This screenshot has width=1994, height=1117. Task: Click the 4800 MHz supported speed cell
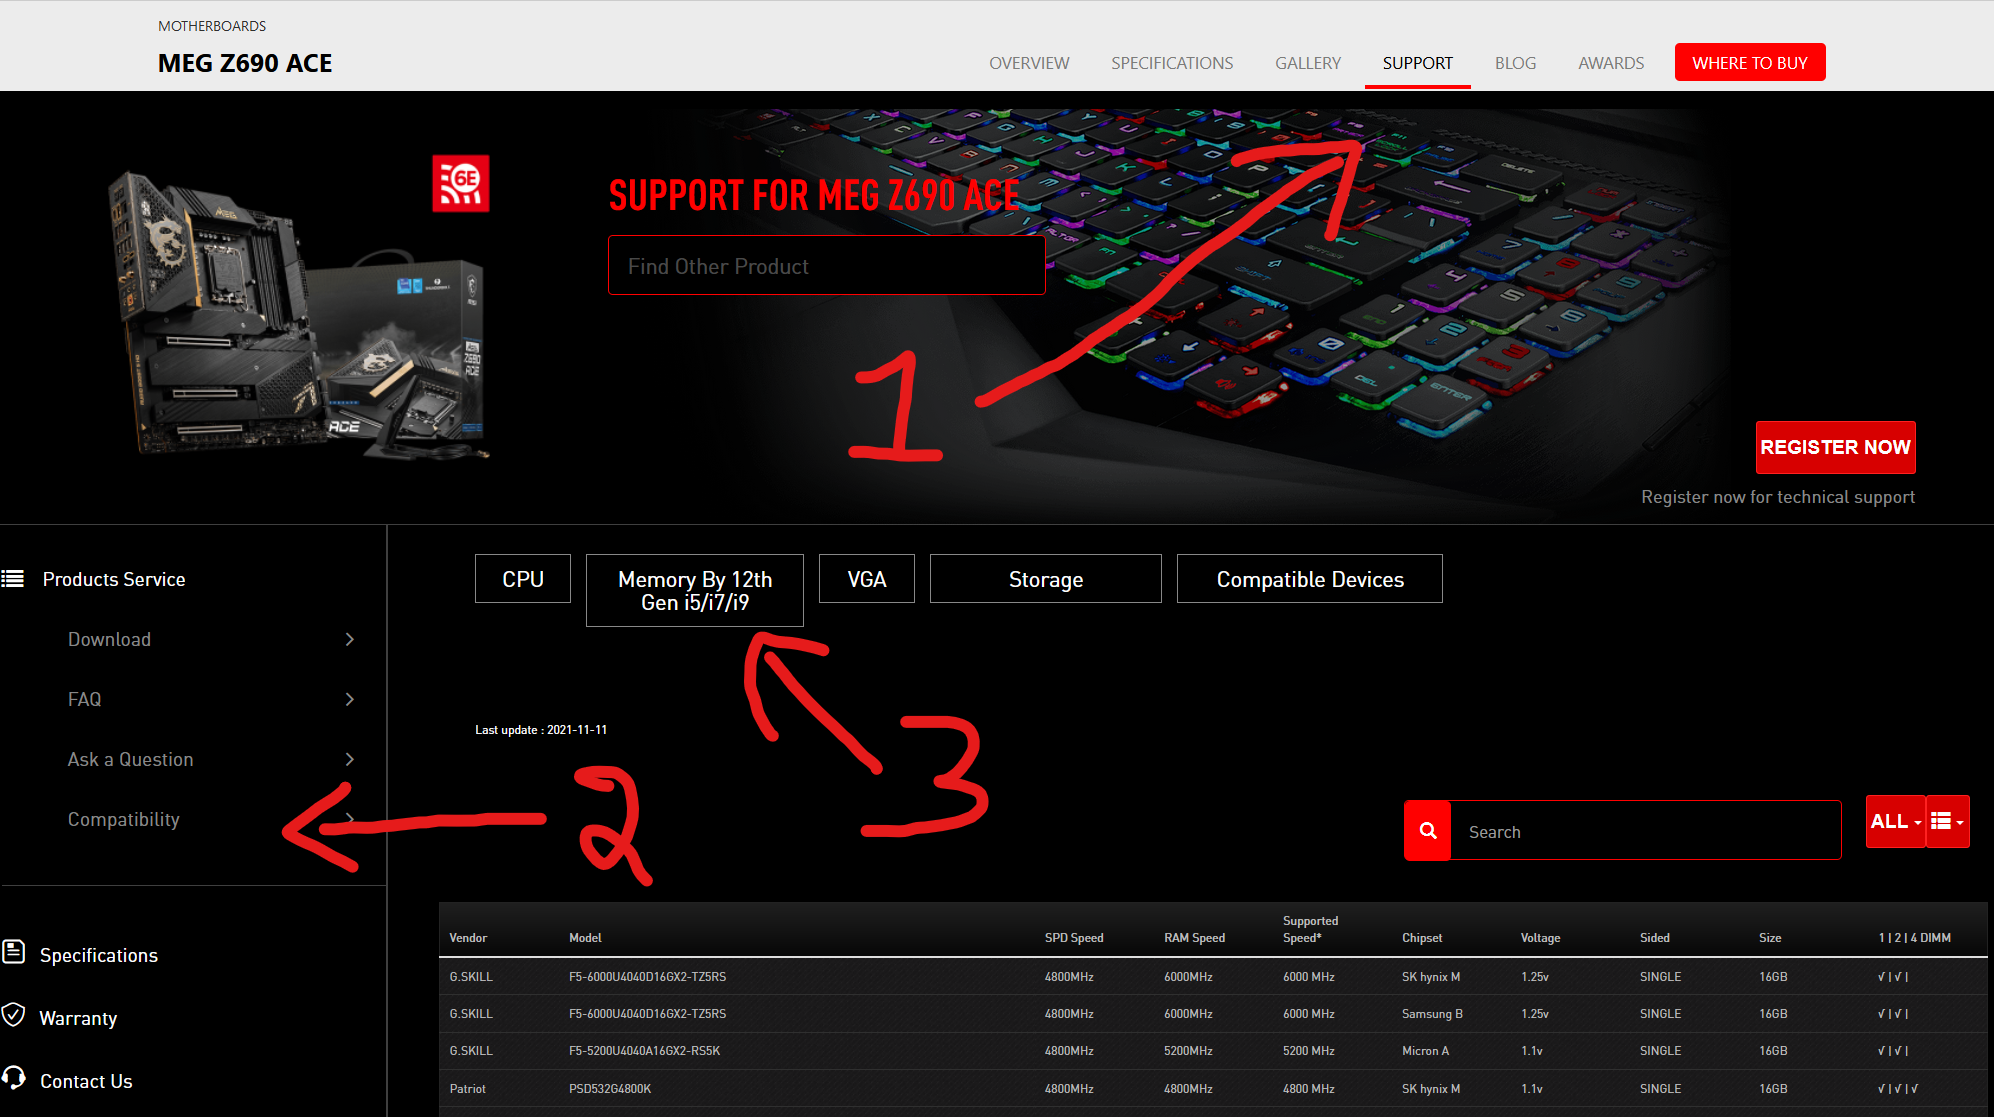1309,1089
